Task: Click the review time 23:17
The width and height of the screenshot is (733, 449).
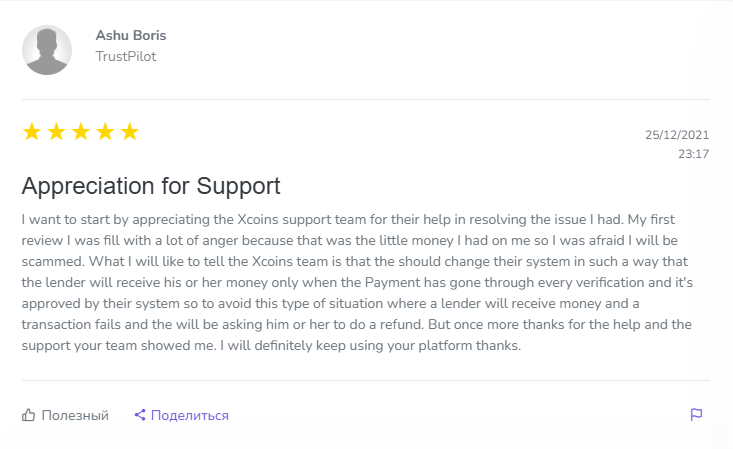Action: 693,154
